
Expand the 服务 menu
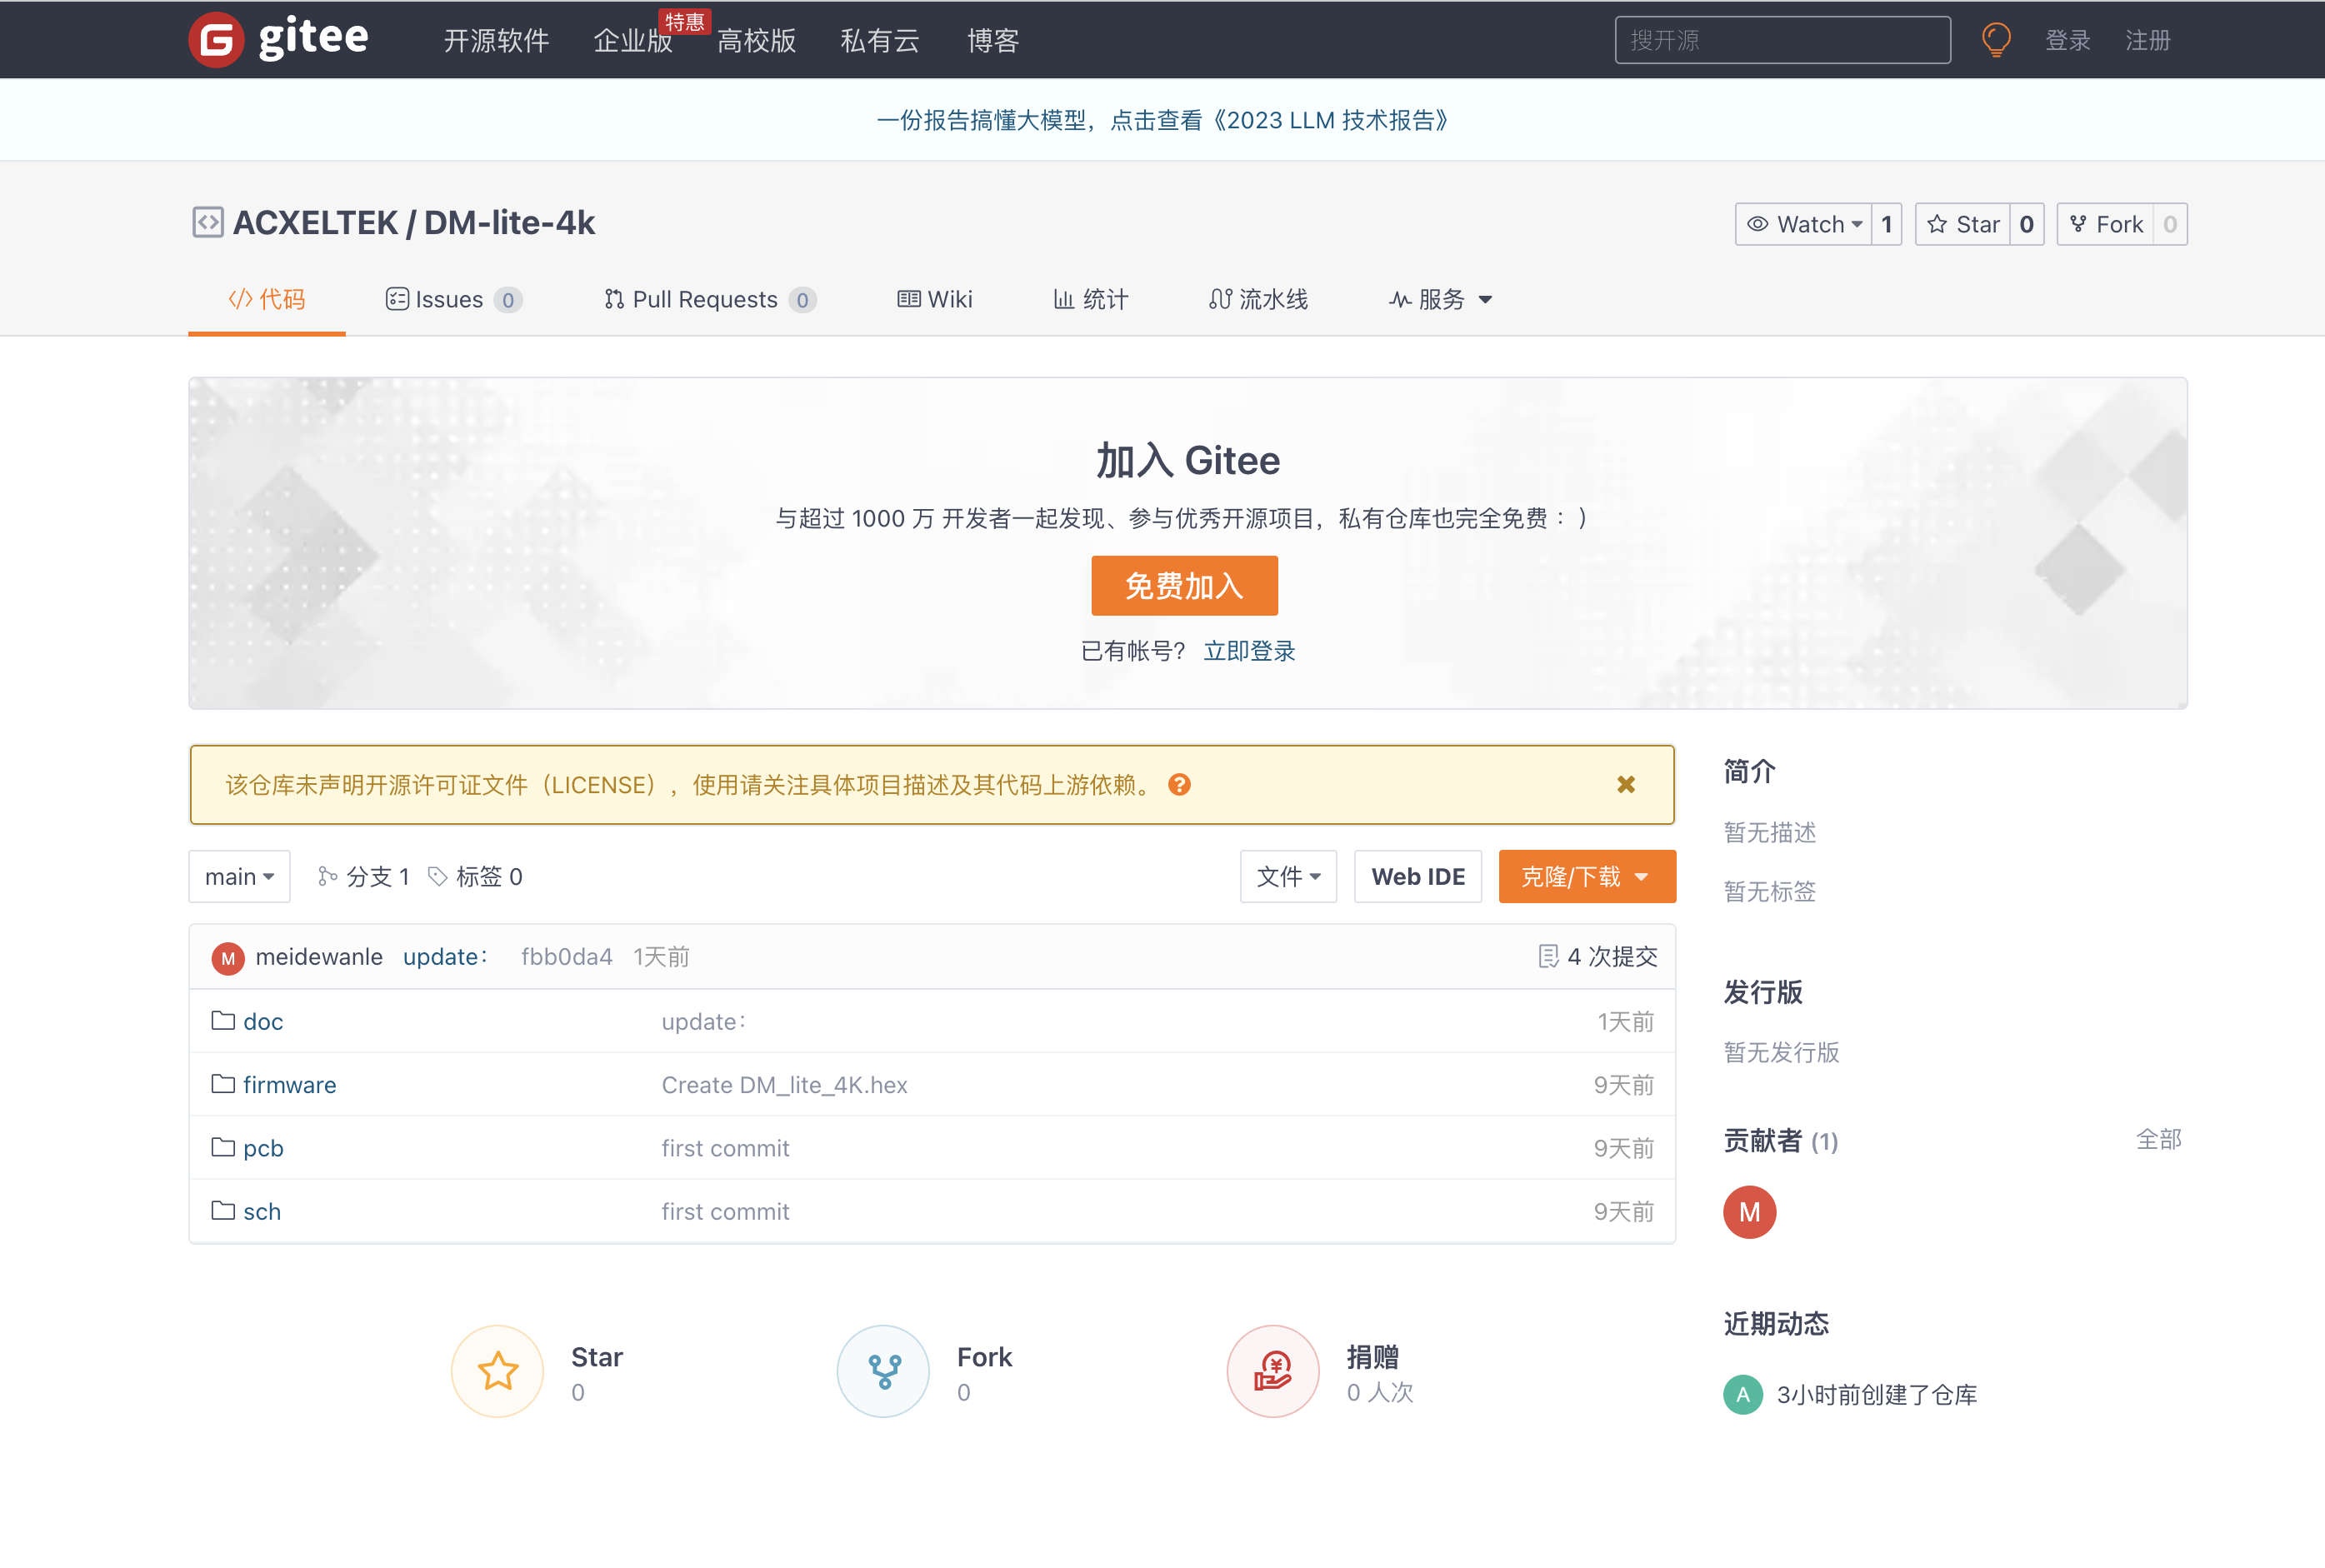(x=1440, y=299)
